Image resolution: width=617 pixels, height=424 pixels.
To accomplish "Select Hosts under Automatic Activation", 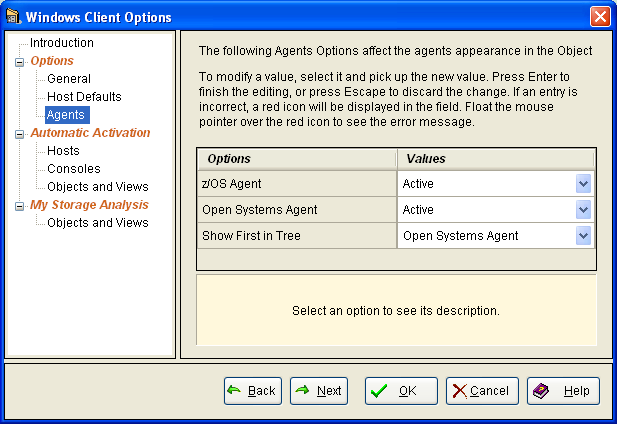I will (63, 151).
